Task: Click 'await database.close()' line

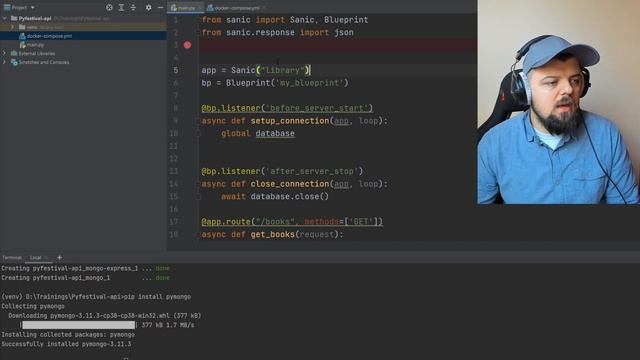Action: pos(275,196)
